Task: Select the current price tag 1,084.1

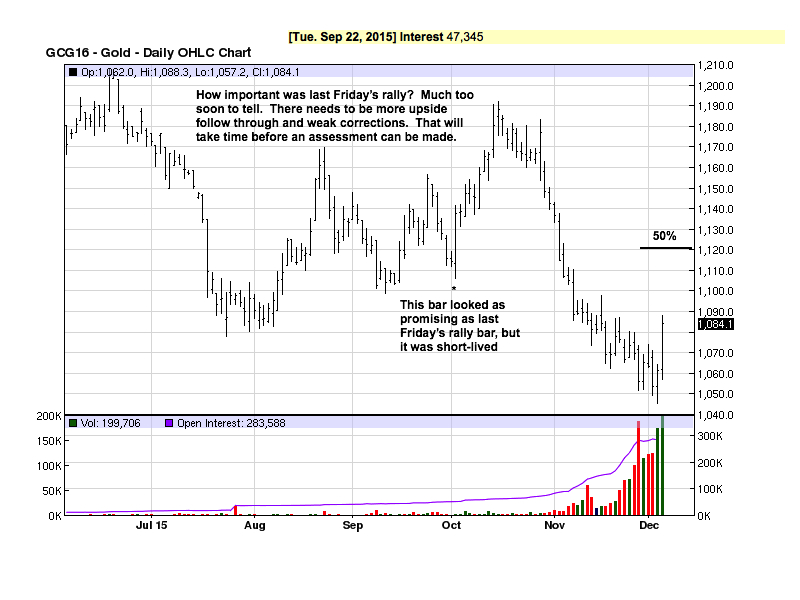Action: 717,324
